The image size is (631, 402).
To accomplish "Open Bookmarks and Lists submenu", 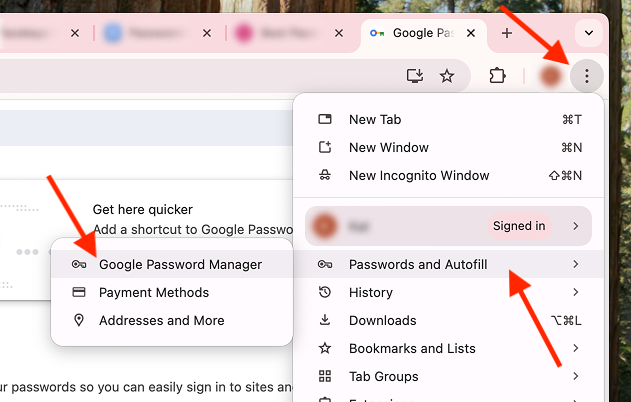I will 448,348.
